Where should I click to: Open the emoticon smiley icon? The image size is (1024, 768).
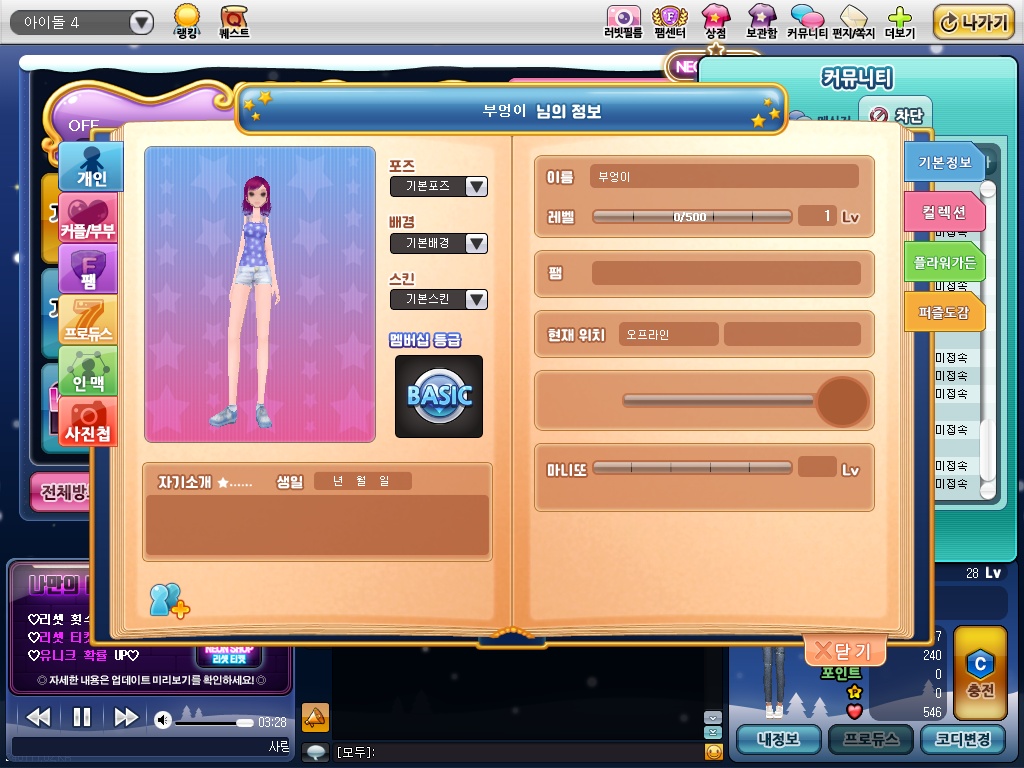pos(714,752)
